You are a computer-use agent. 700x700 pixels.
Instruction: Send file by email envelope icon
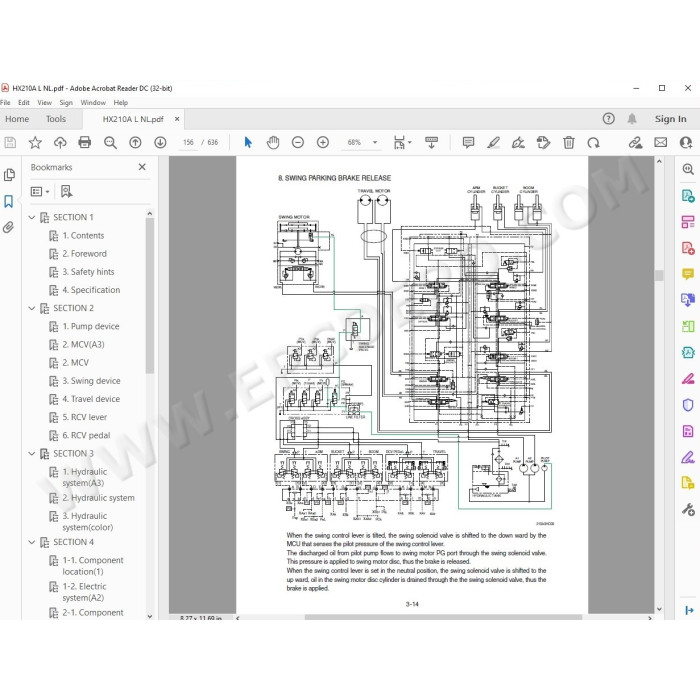point(661,142)
